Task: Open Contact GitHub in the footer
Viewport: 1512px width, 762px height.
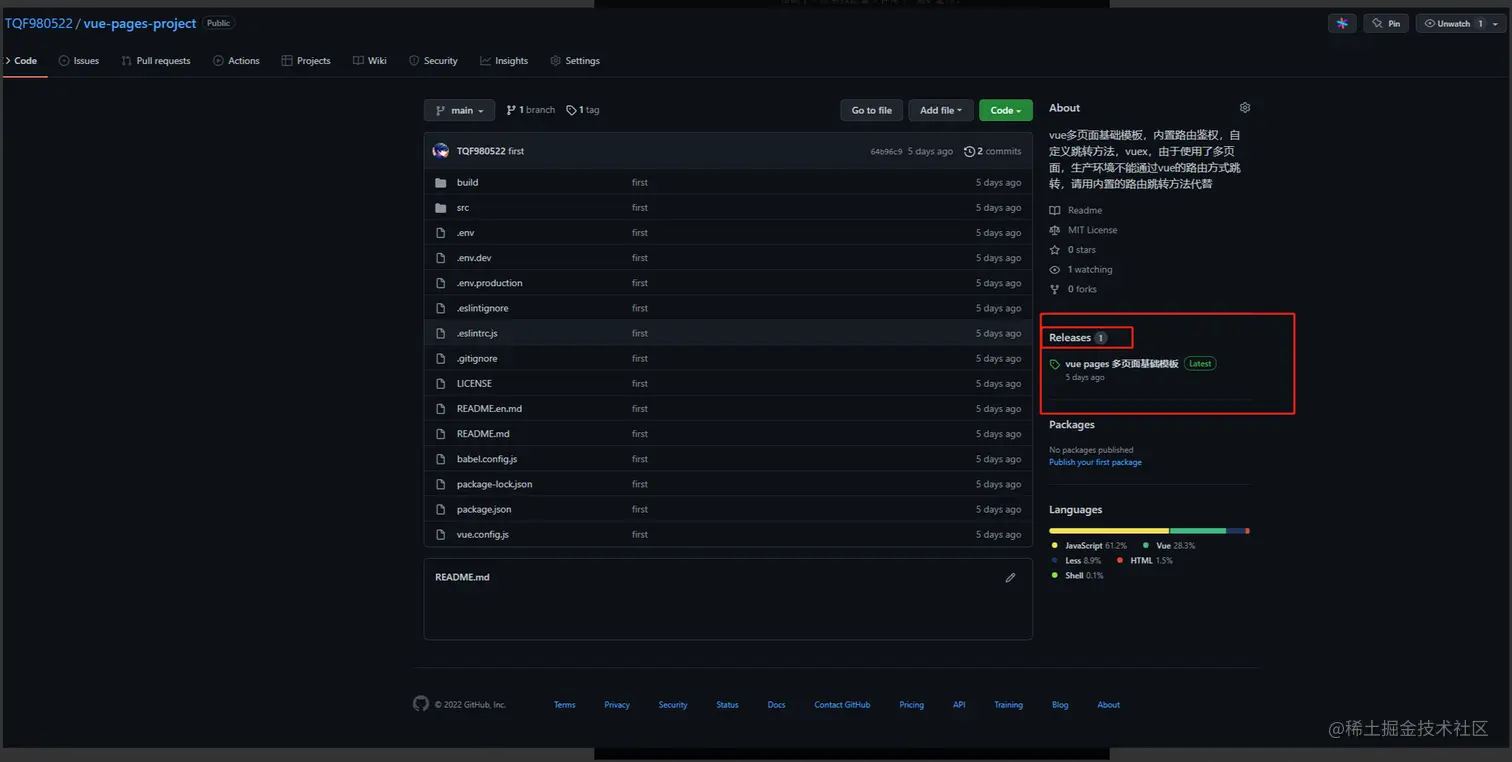Action: pyautogui.click(x=842, y=705)
